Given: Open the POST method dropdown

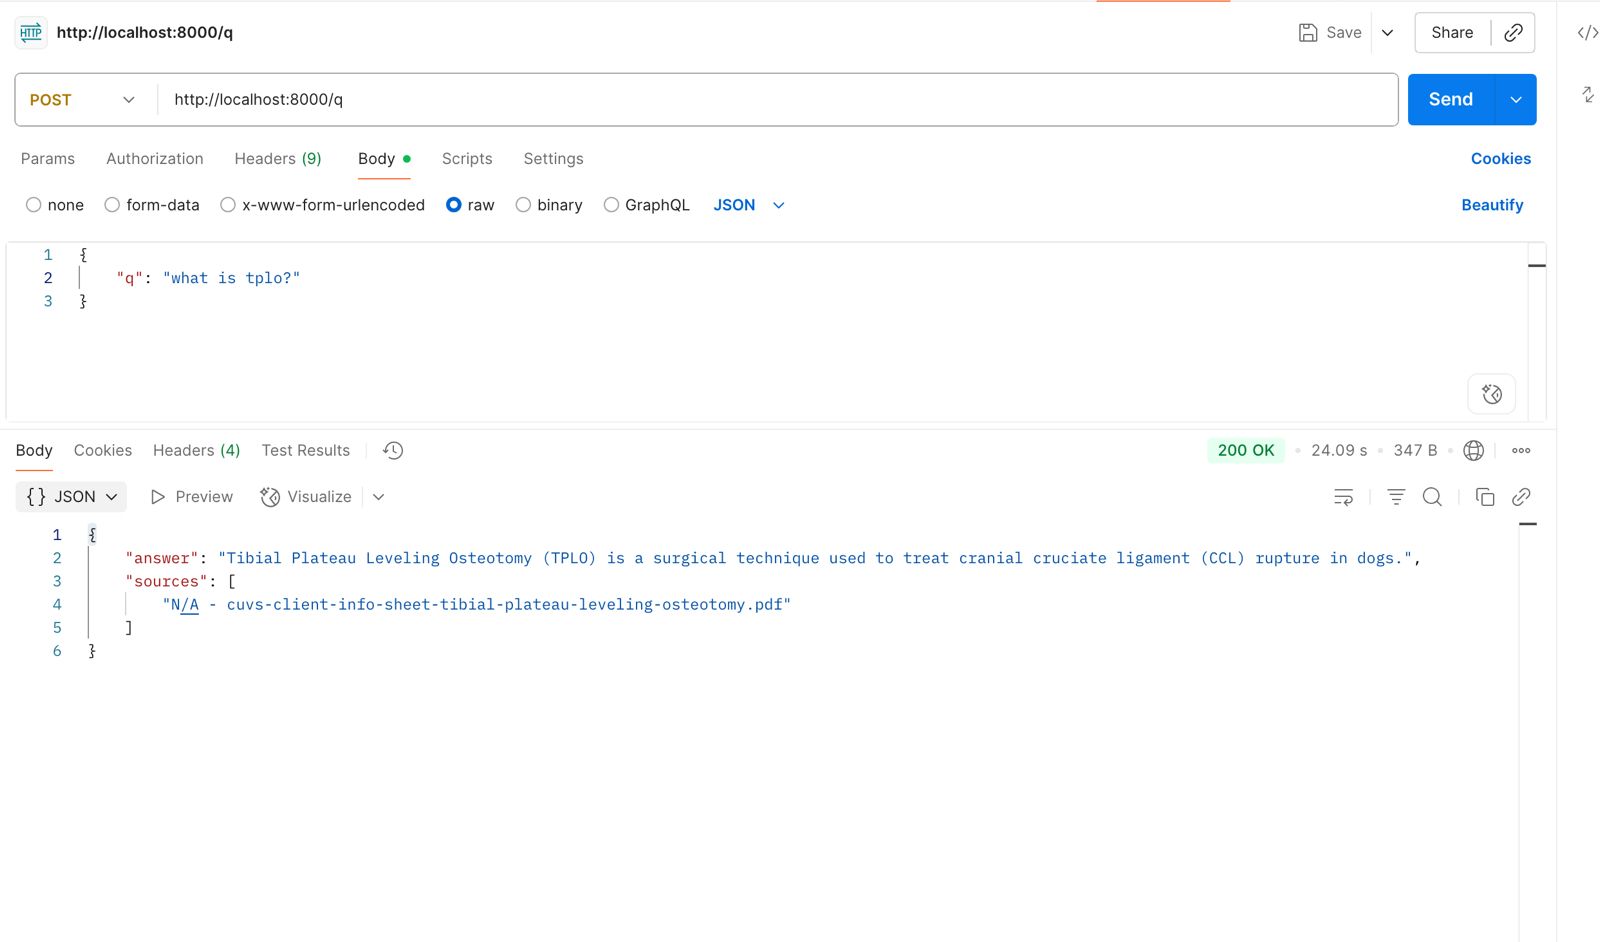Looking at the screenshot, I should click(x=83, y=100).
